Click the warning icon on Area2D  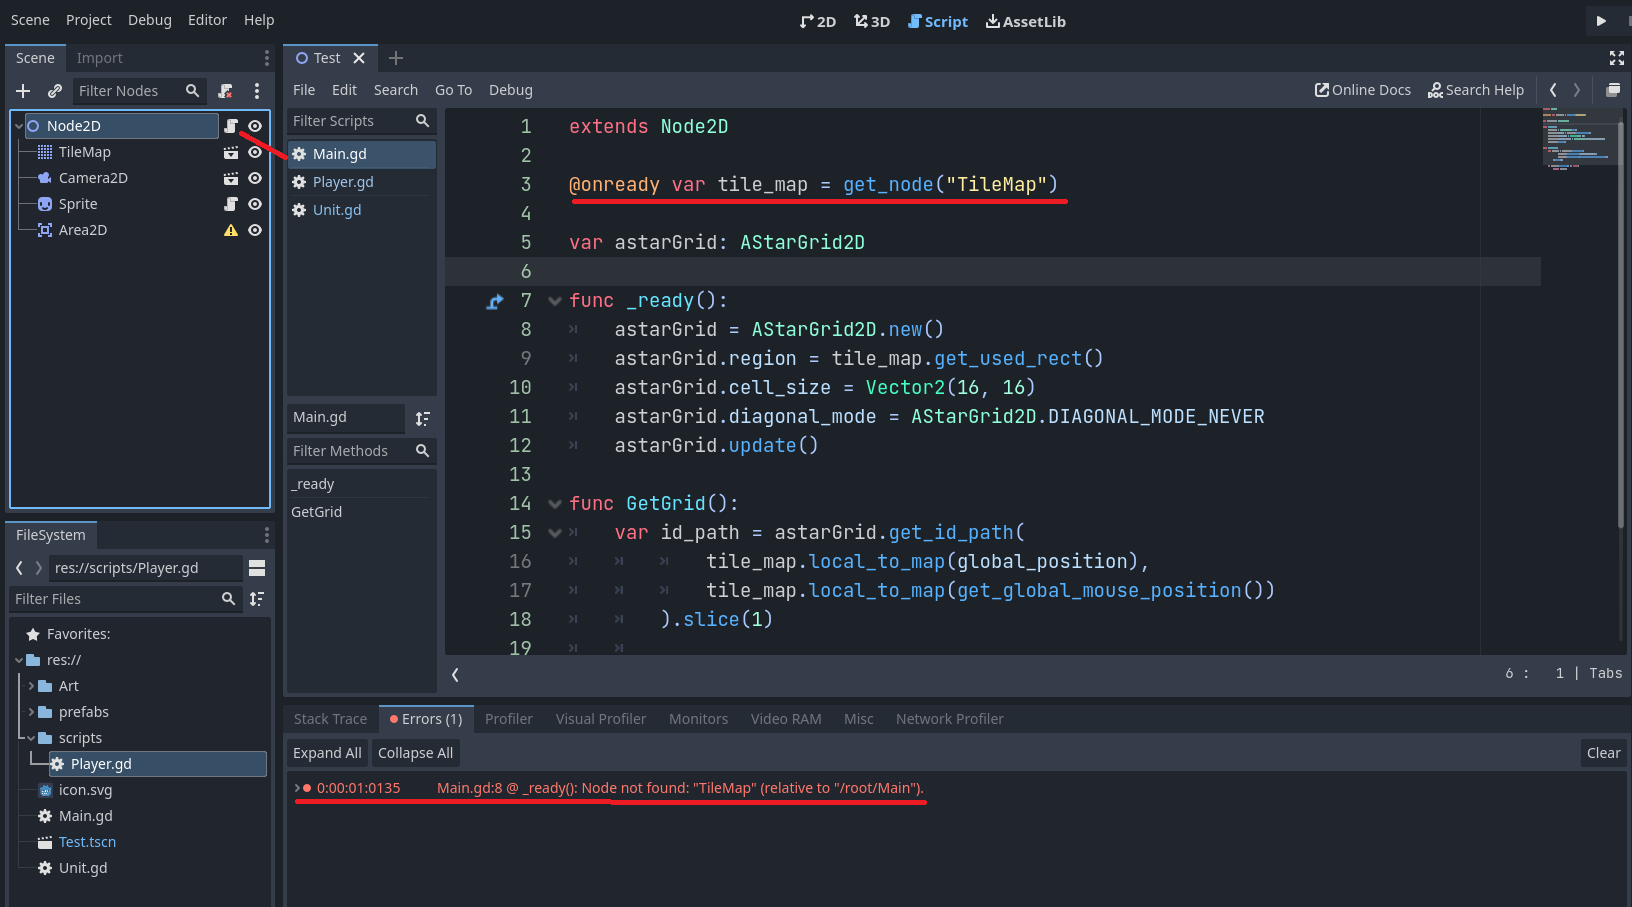pyautogui.click(x=231, y=230)
